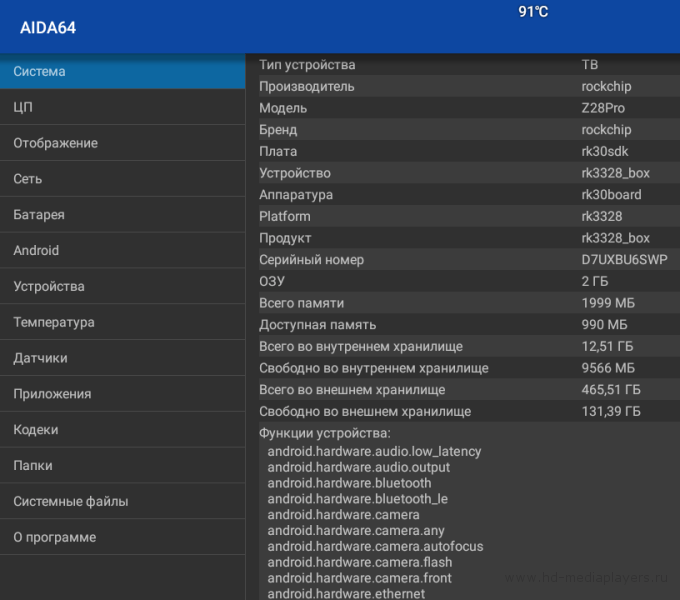Select android.hardware.camera.flash entry

[x=360, y=562]
